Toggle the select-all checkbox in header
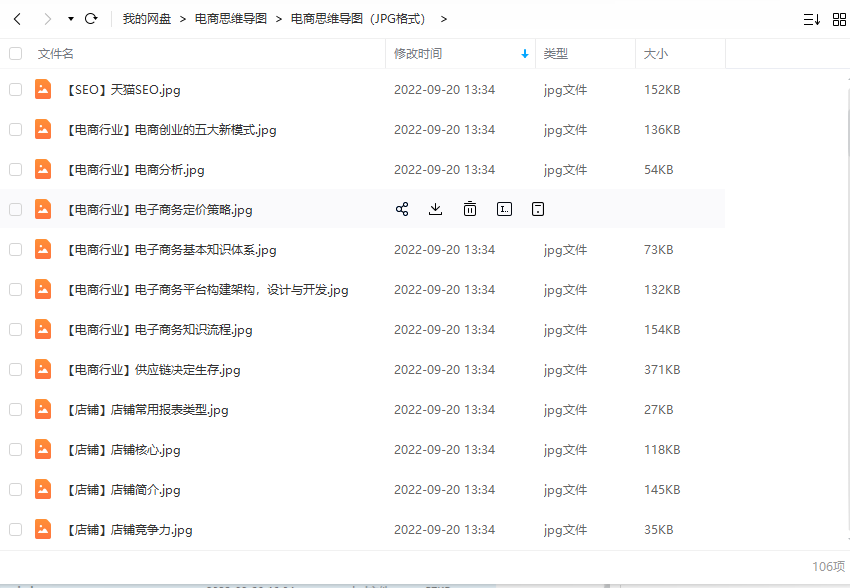The width and height of the screenshot is (850, 588). (x=16, y=54)
